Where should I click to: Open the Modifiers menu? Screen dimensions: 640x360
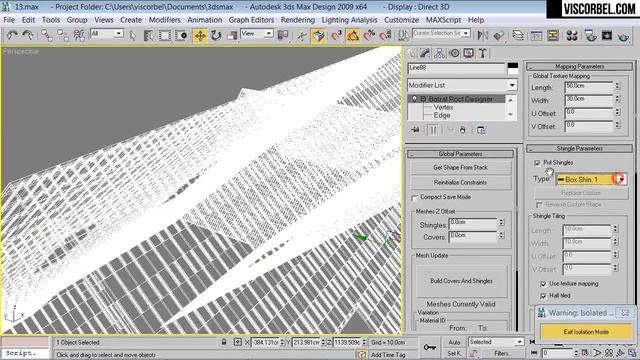click(x=164, y=20)
